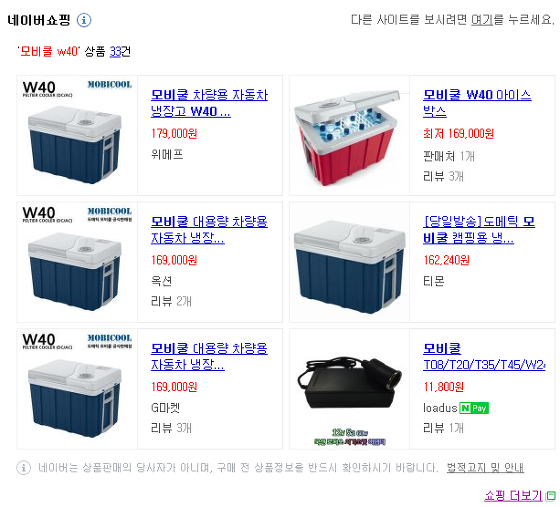The image size is (560, 507).
Task: Click the green icon beside 쇼핑 더보기
Action: 551,496
